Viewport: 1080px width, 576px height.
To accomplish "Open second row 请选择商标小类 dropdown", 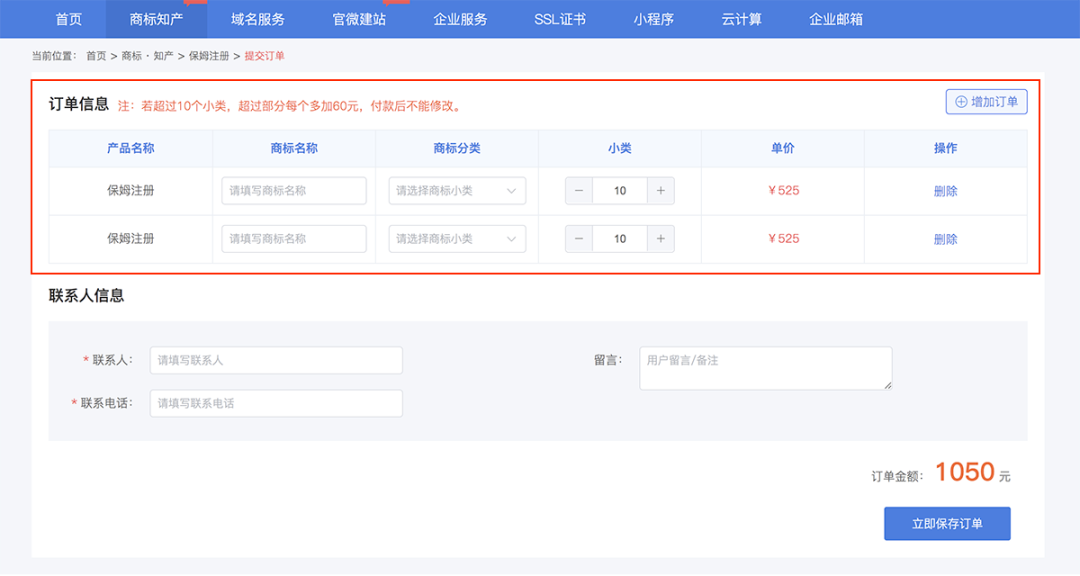I will pyautogui.click(x=457, y=239).
